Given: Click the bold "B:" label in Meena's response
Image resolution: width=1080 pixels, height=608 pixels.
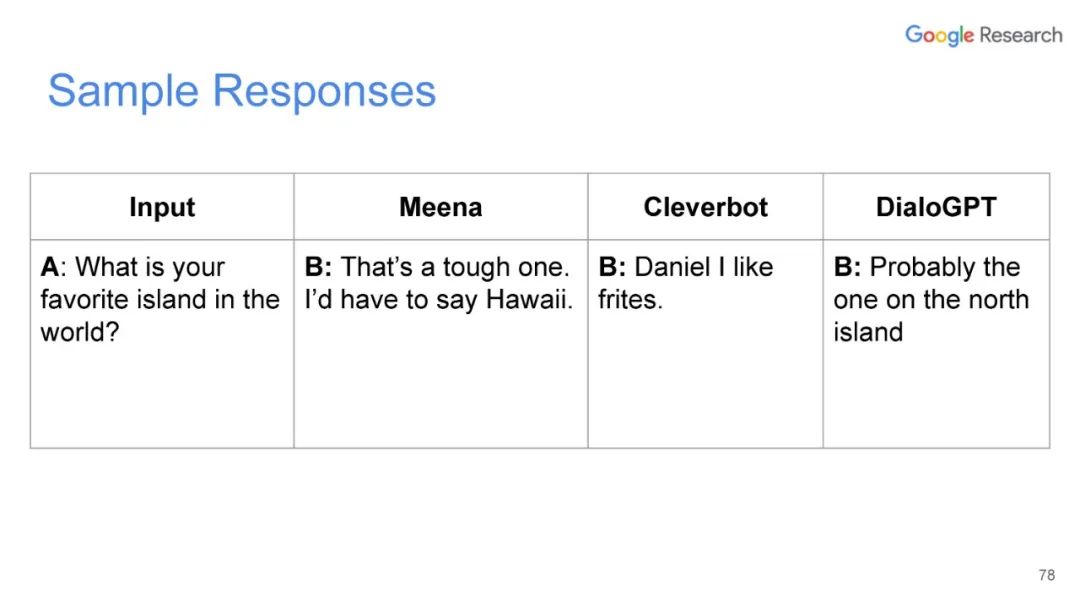Looking at the screenshot, I should click(318, 267).
